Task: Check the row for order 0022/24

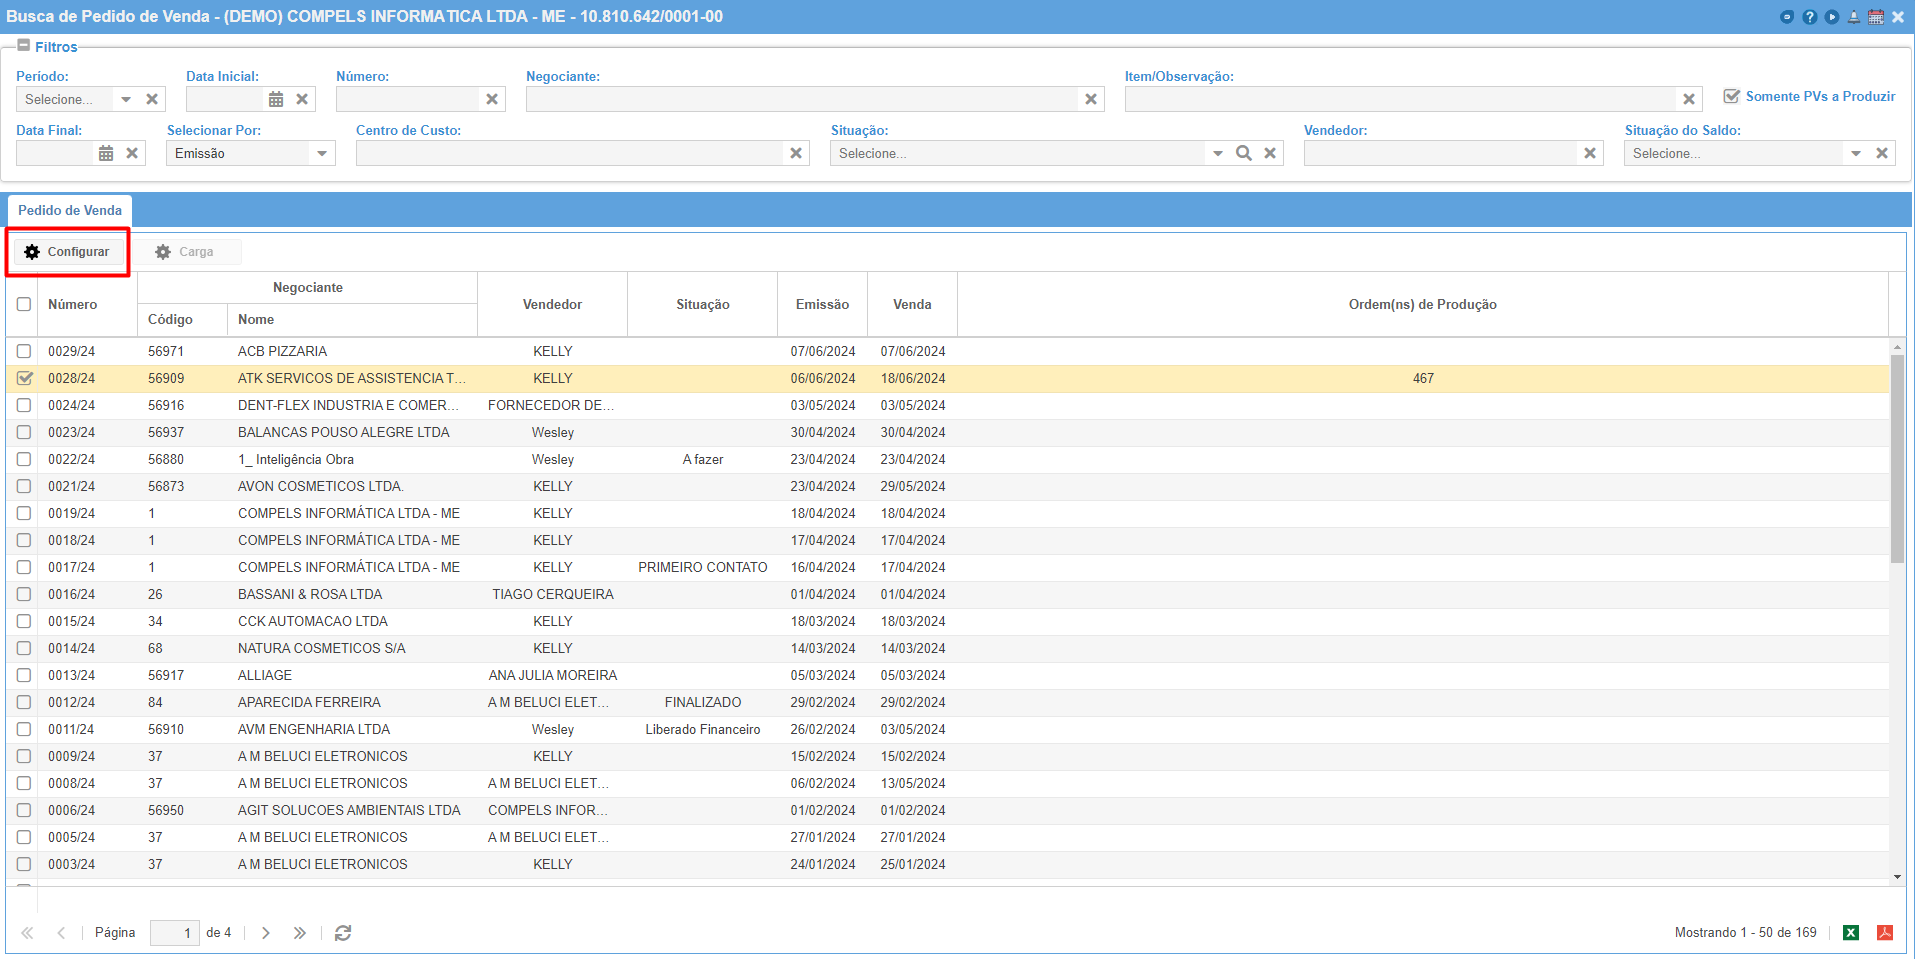Action: click(24, 459)
